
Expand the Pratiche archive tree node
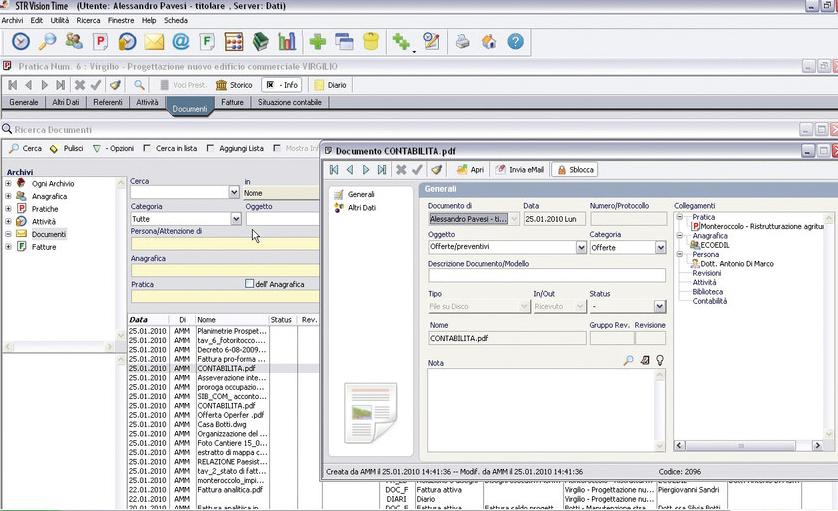[x=8, y=209]
